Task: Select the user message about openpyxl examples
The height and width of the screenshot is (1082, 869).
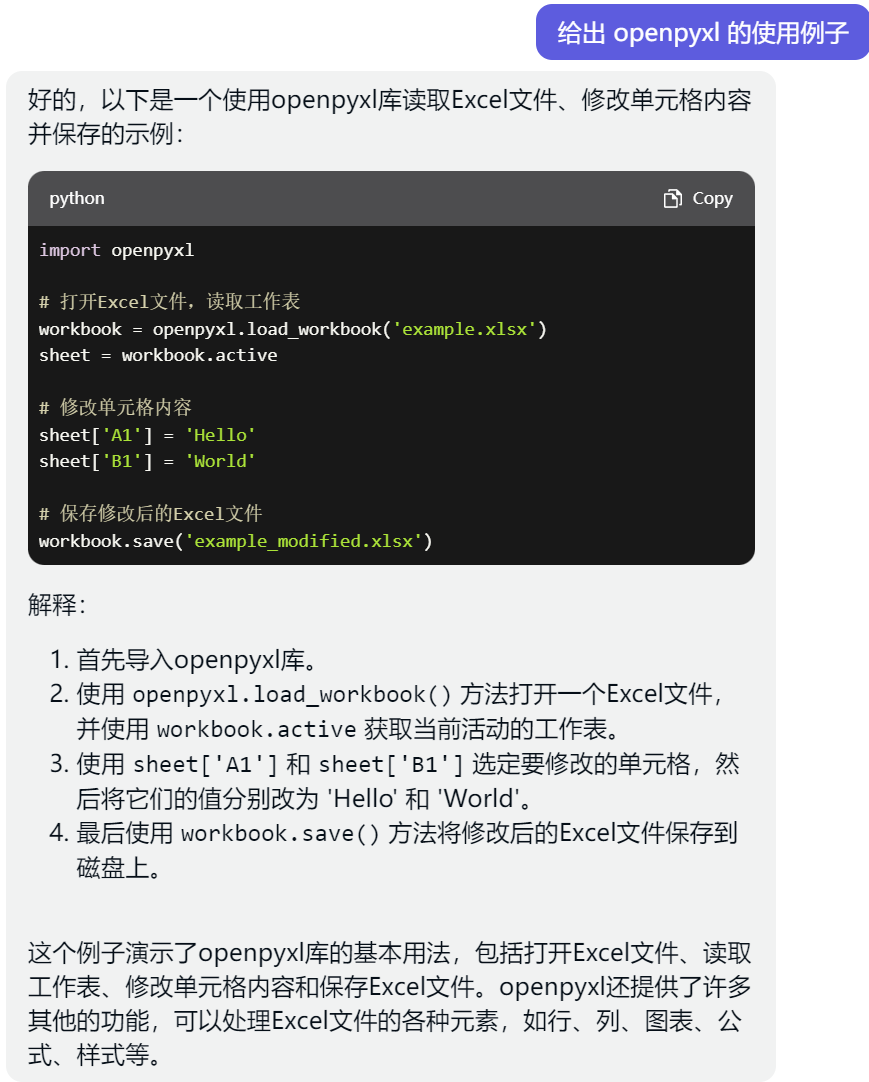Action: (702, 32)
